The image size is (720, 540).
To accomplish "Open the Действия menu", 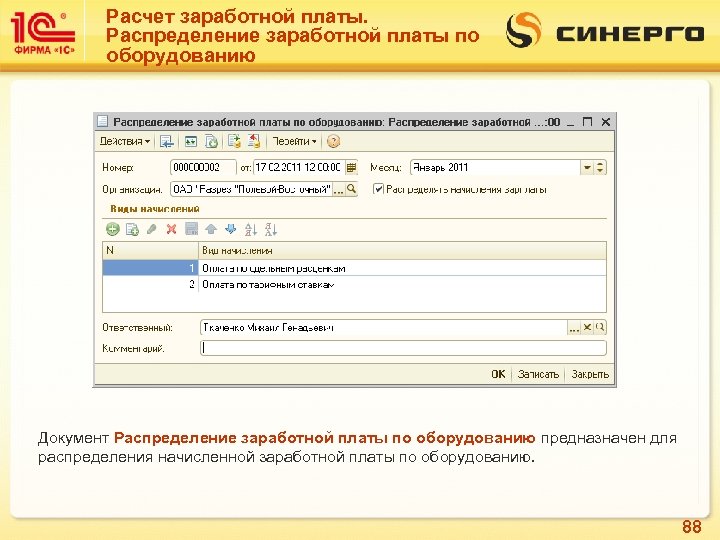I will (125, 141).
